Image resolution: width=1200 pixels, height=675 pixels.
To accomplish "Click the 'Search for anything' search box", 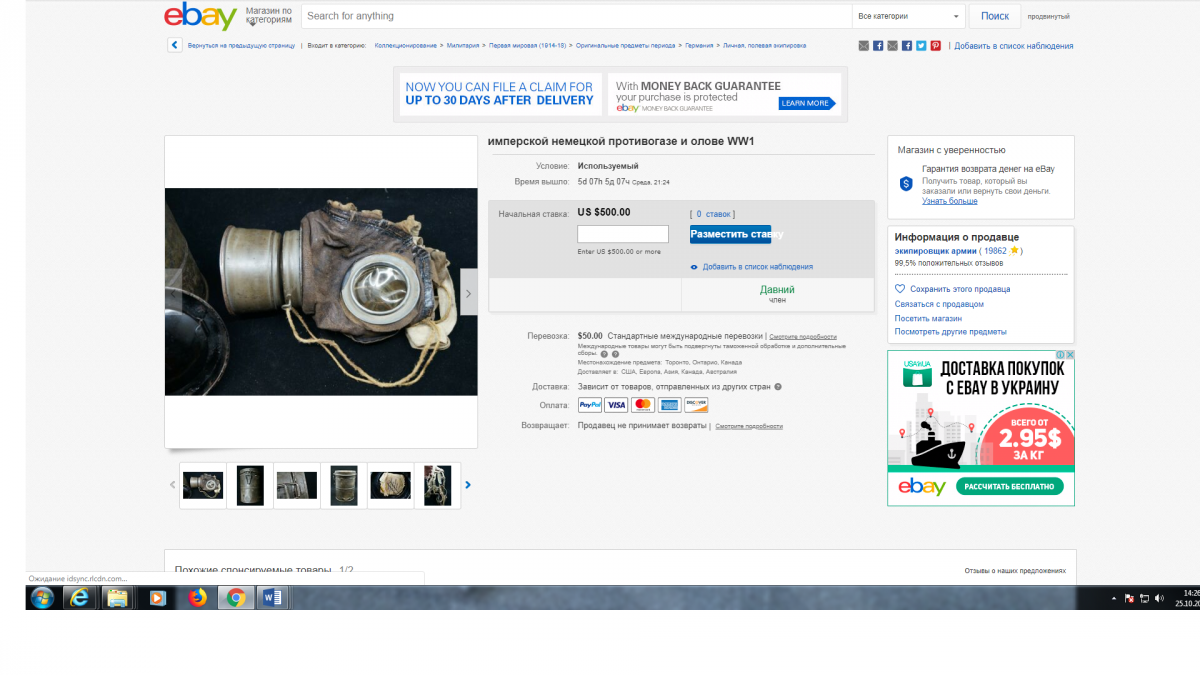I will click(576, 16).
